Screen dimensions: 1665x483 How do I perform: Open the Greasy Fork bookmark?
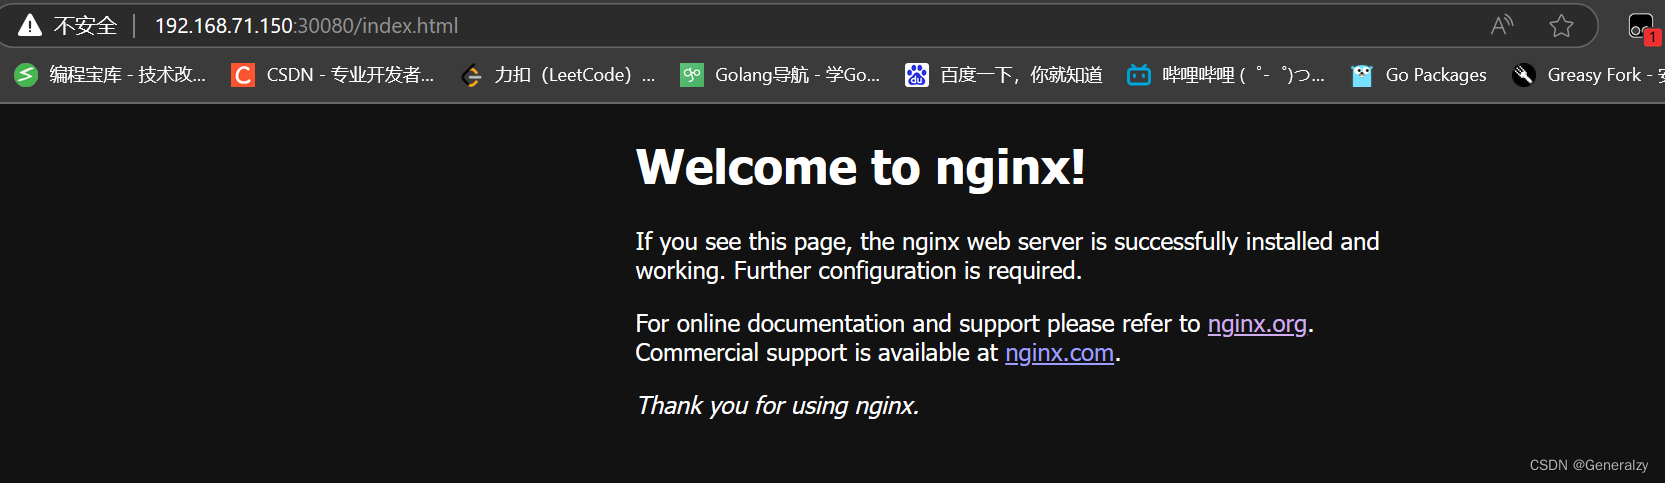(1588, 75)
